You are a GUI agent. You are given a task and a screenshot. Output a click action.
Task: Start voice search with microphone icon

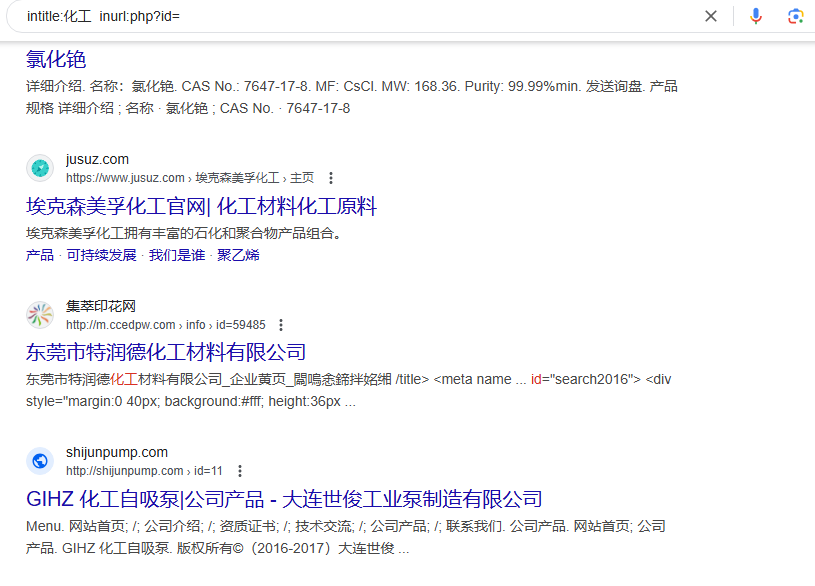756,16
